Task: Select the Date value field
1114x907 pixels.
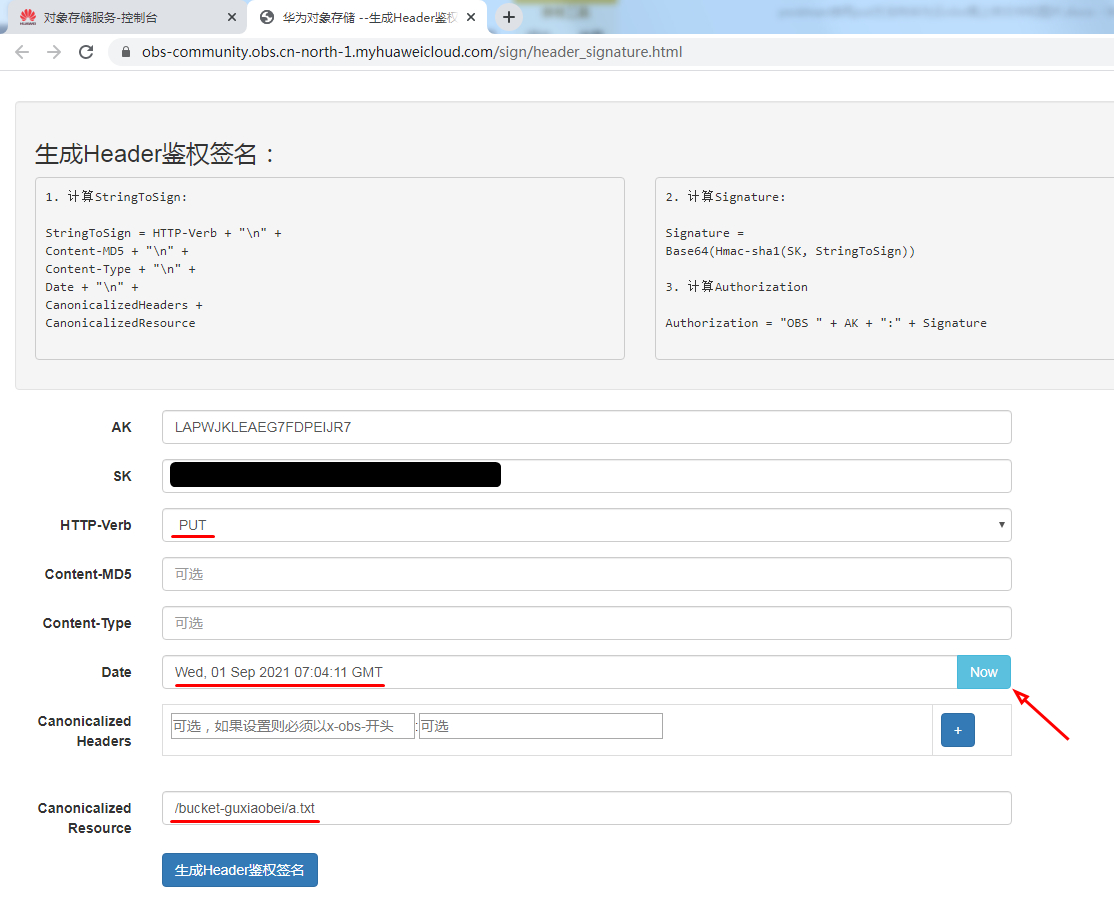Action: tap(560, 672)
